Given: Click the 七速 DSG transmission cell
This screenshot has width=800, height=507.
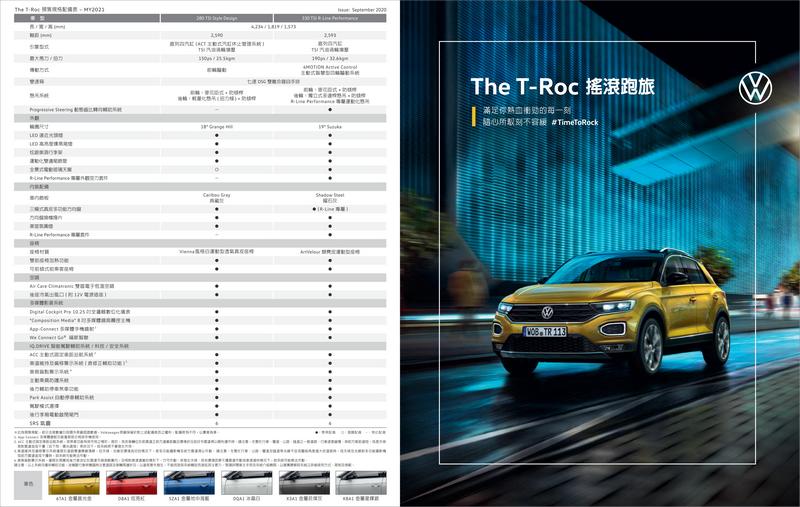Looking at the screenshot, I should [x=273, y=82].
